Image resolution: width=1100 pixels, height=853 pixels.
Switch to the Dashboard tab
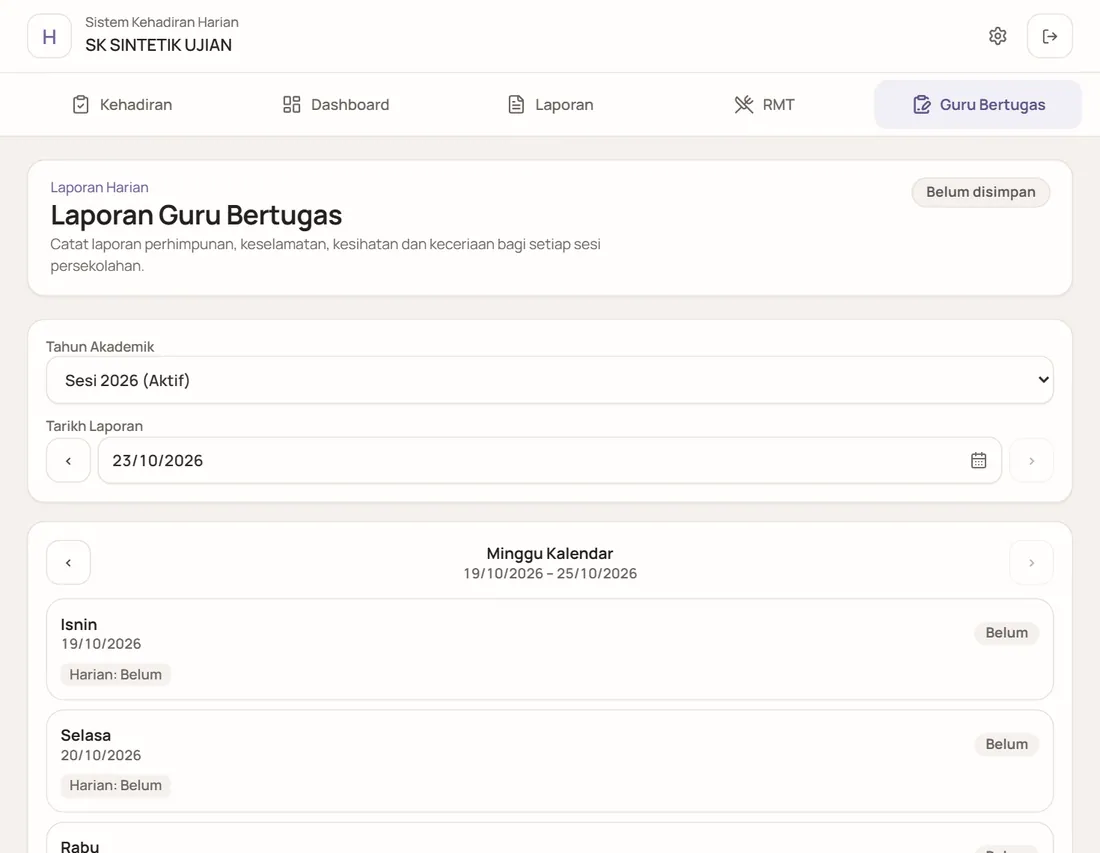click(336, 105)
